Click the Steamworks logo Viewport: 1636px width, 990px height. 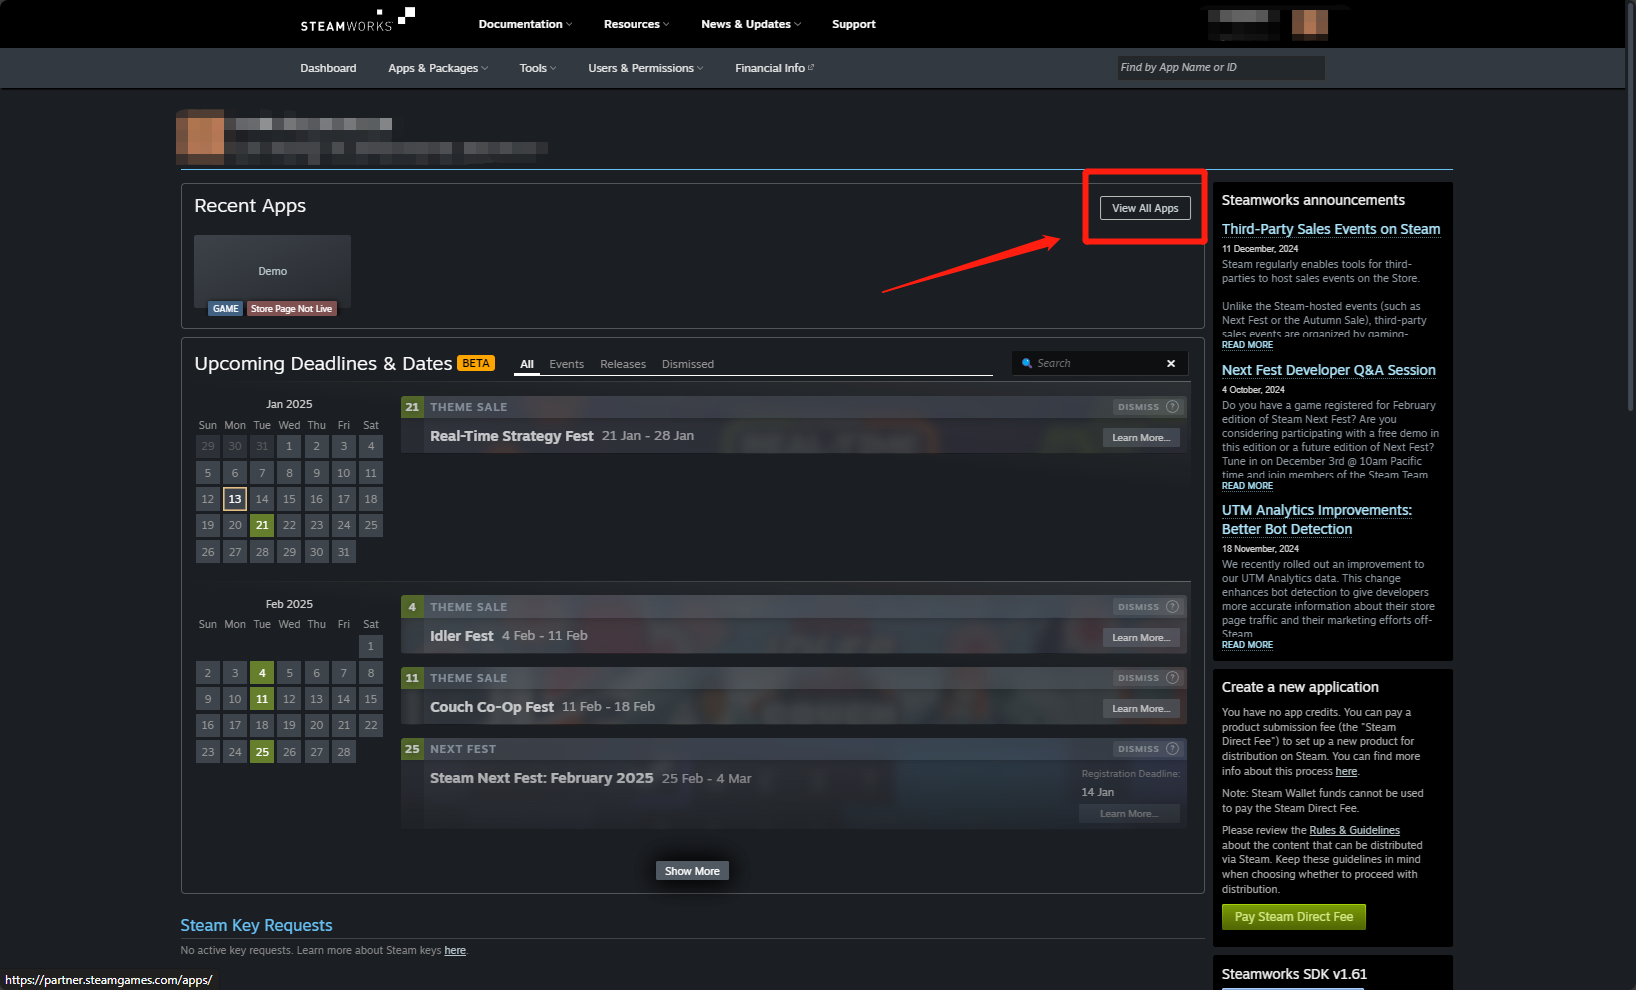point(356,21)
